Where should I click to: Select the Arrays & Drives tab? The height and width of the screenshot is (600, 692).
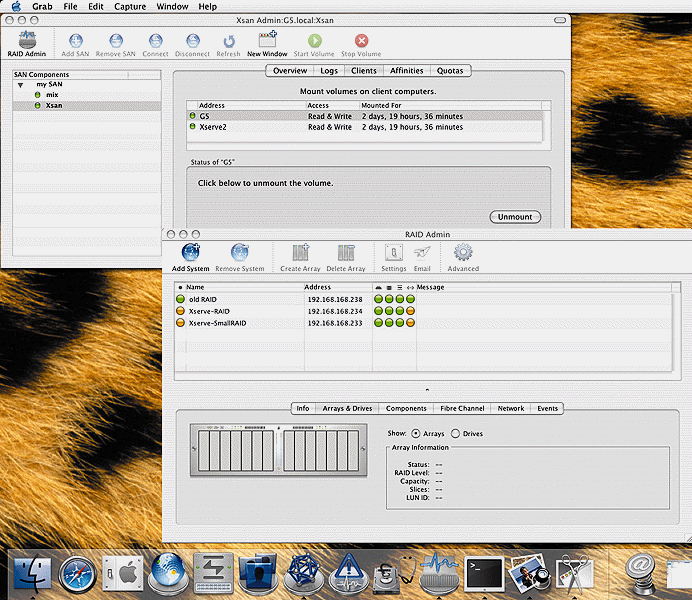347,409
